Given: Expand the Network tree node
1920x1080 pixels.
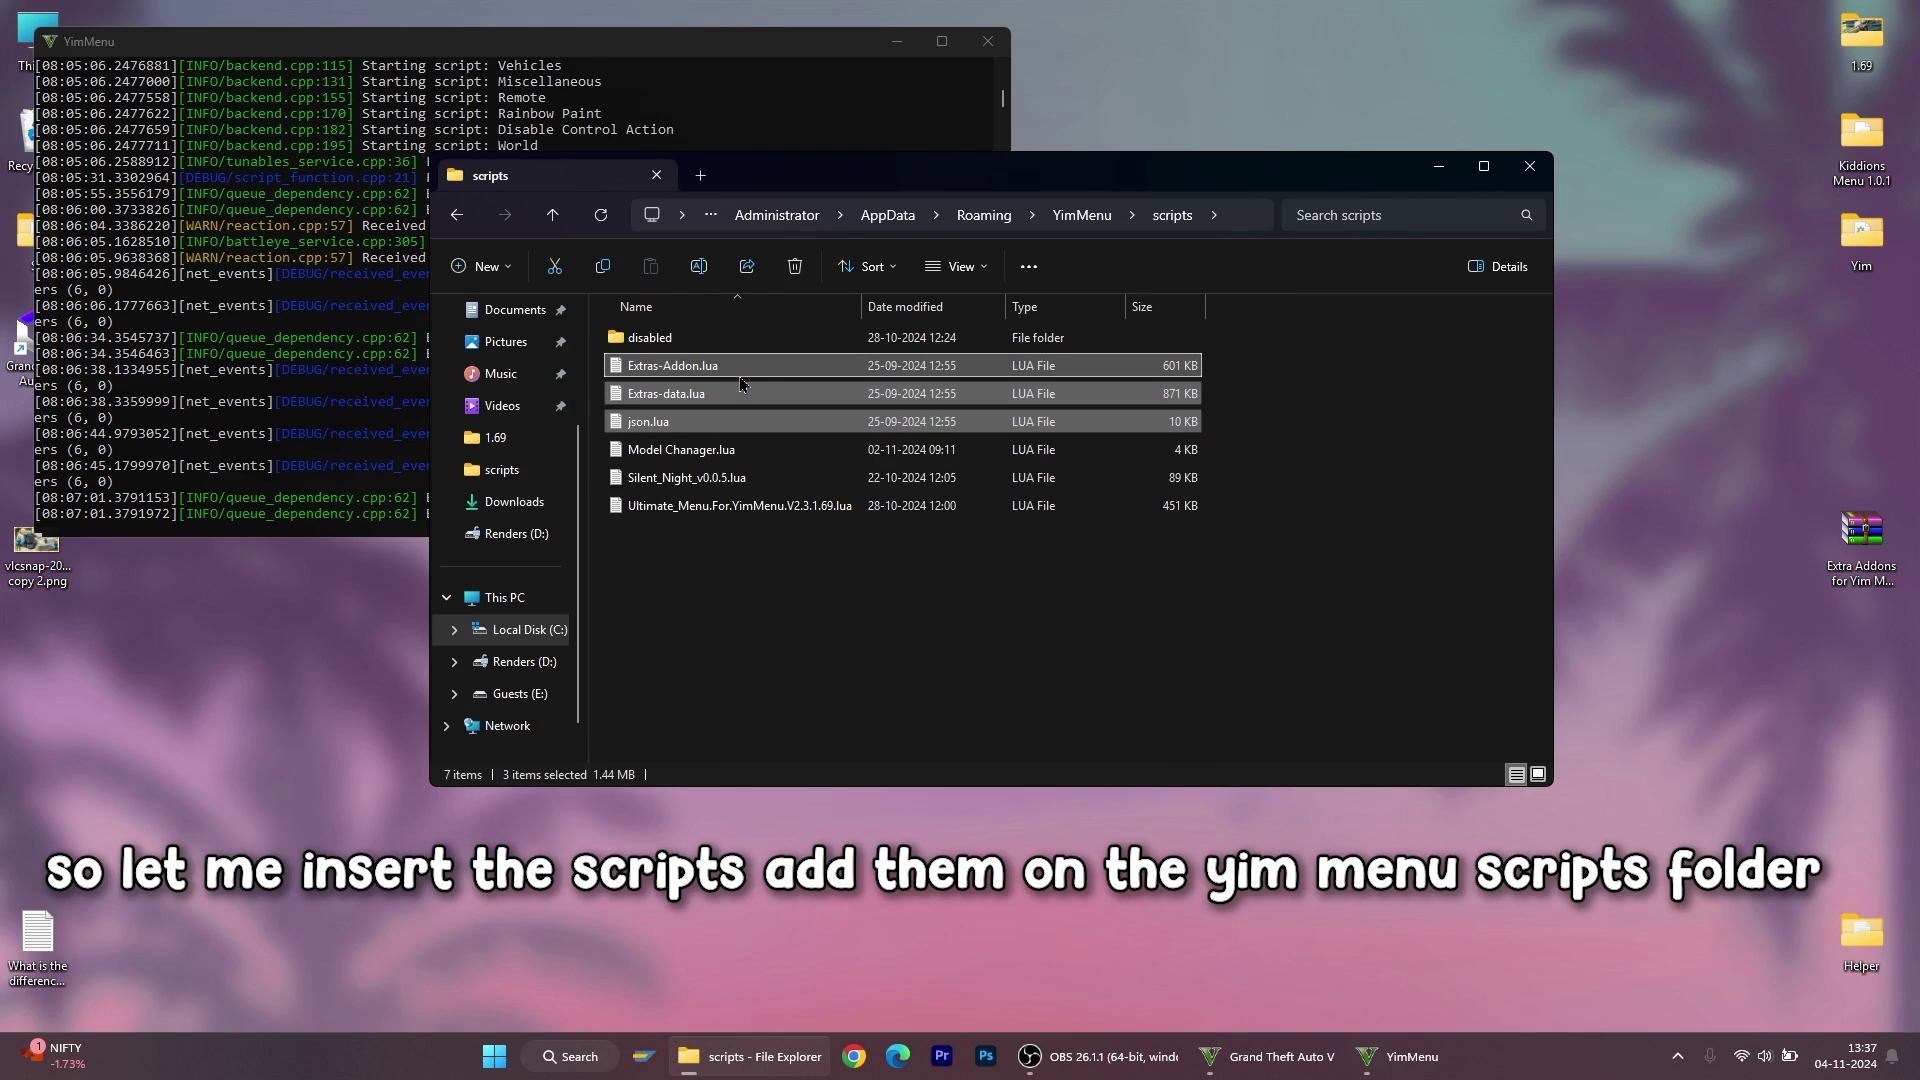Looking at the screenshot, I should coord(447,726).
